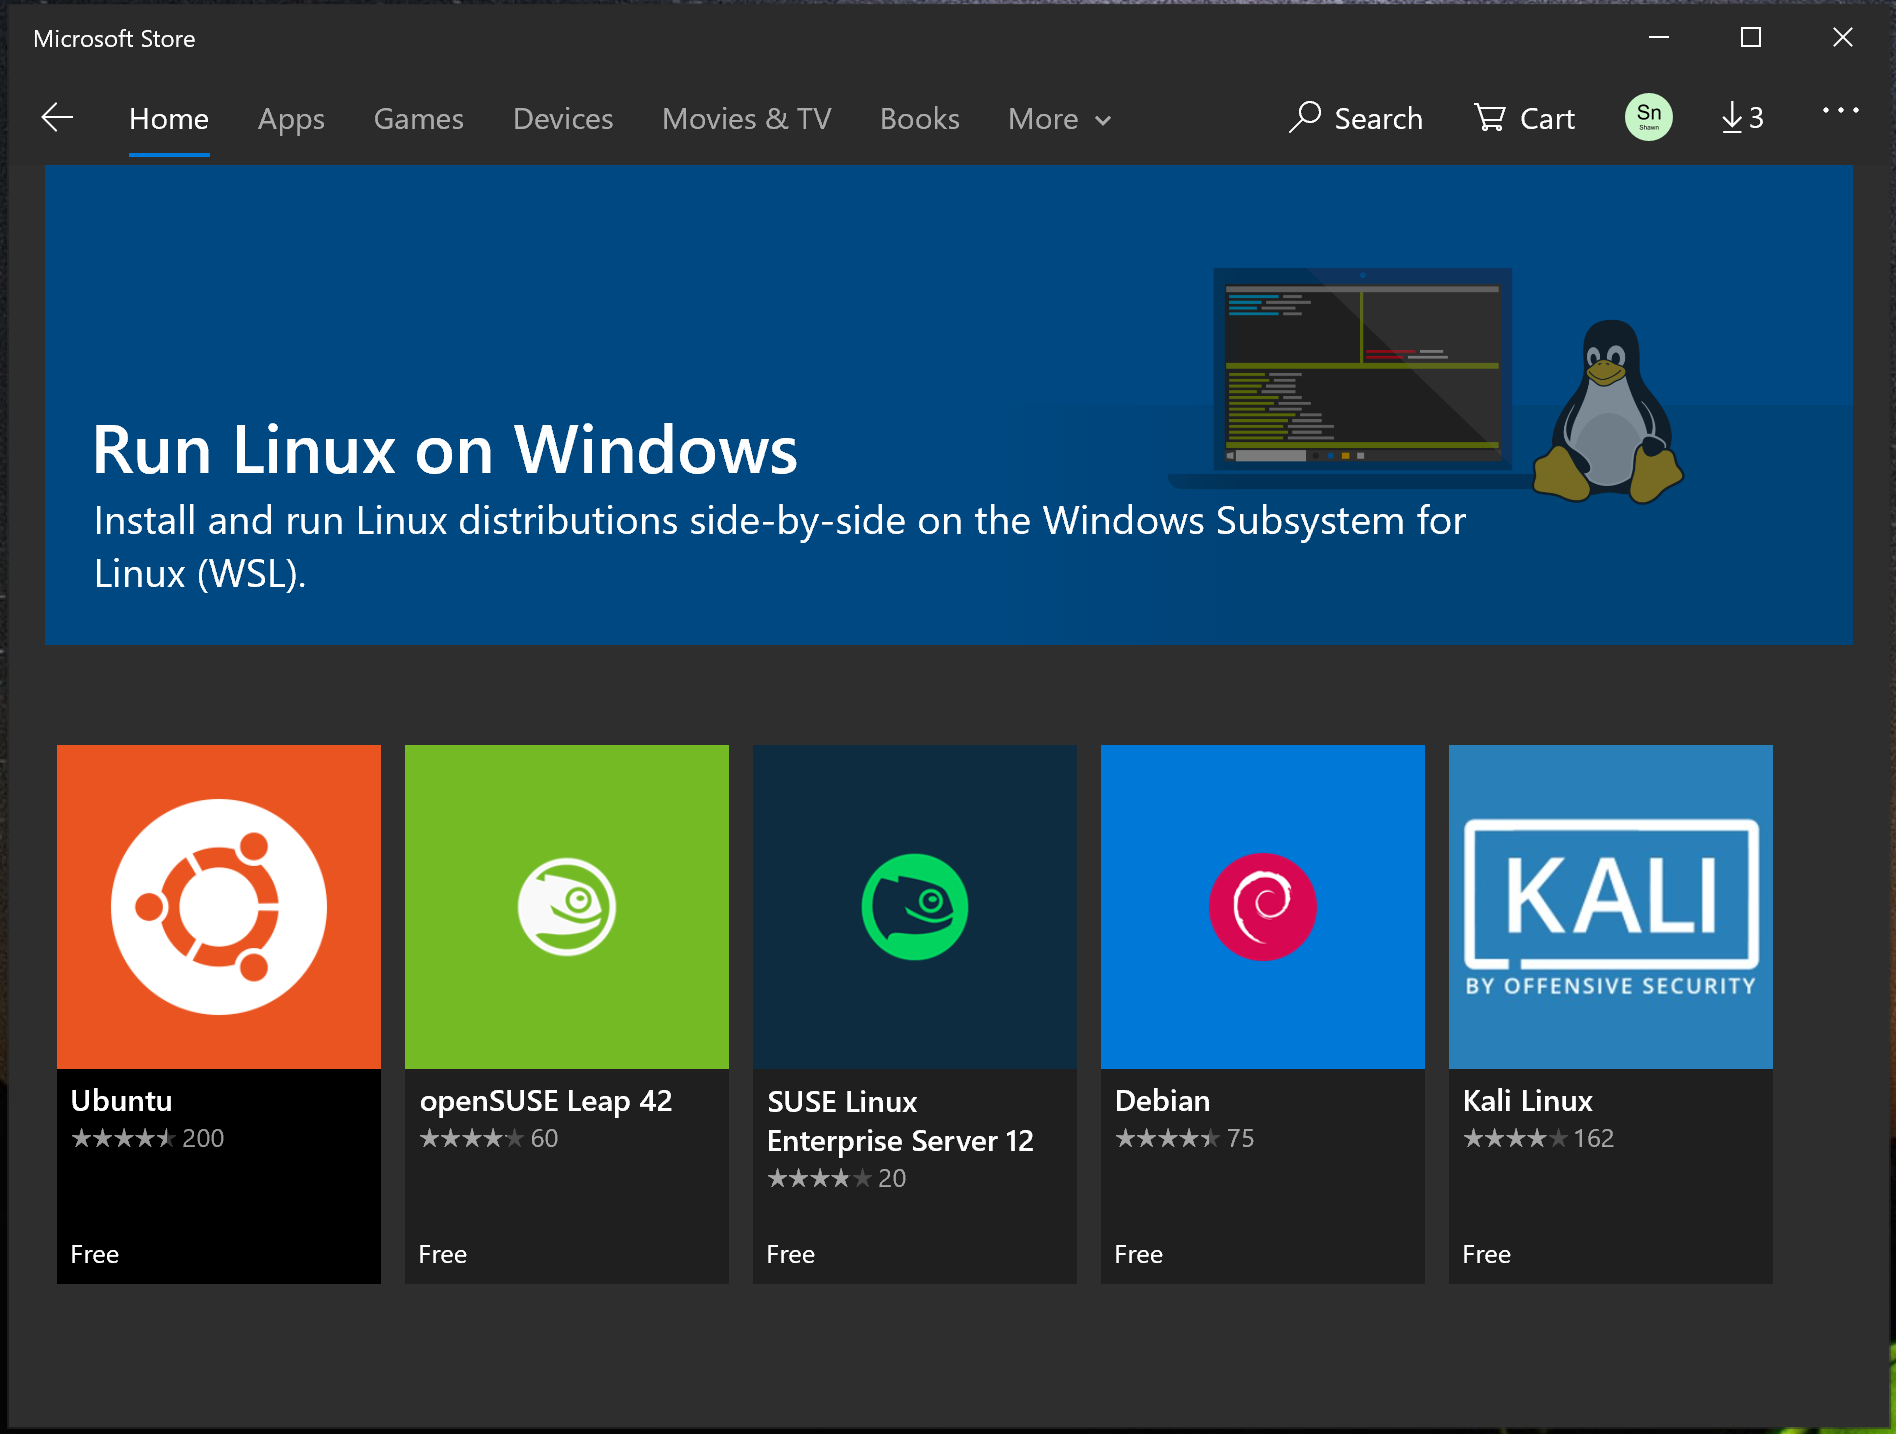Click the back arrow icon
1896x1434 pixels.
pos(58,118)
